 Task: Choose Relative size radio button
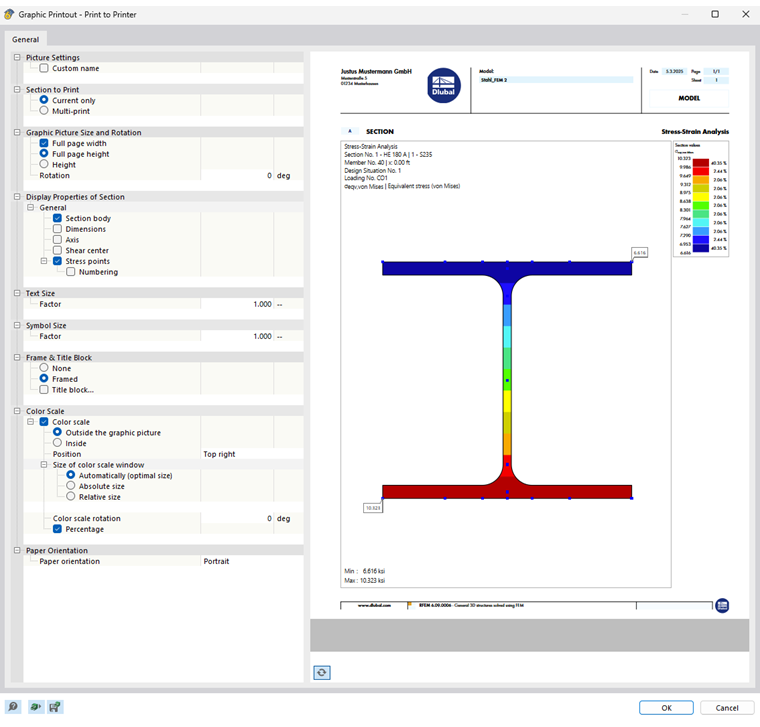(71, 496)
